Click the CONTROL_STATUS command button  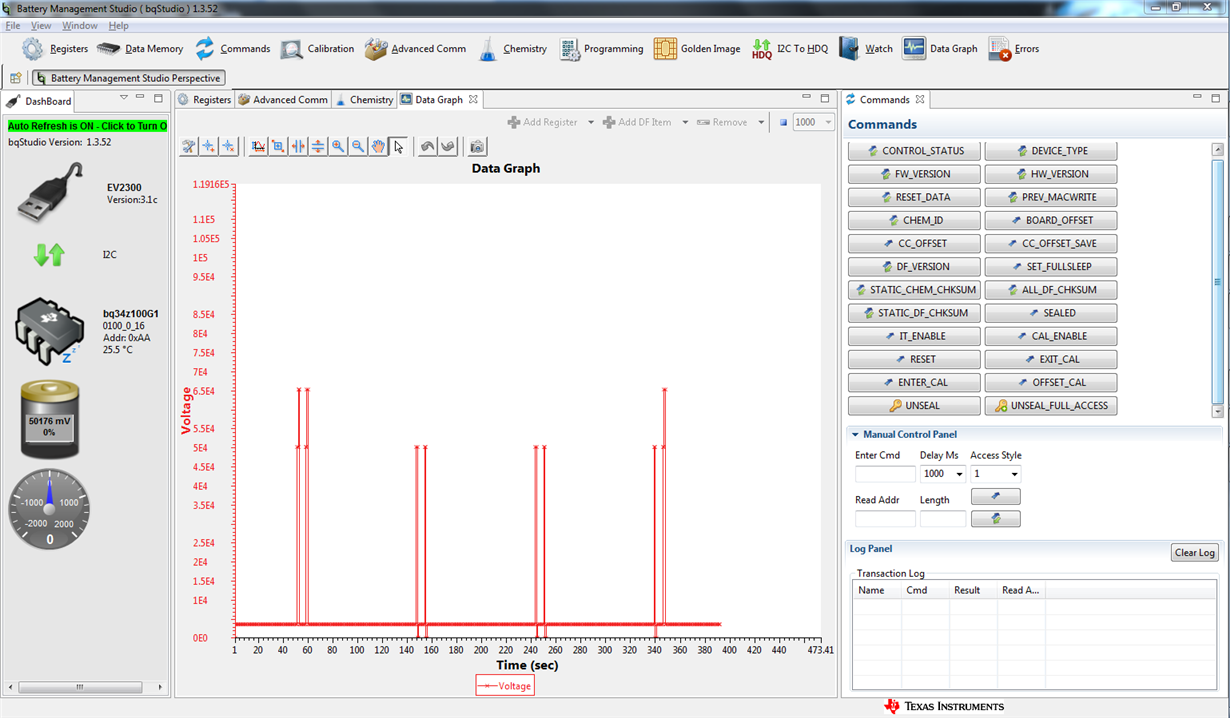913,151
